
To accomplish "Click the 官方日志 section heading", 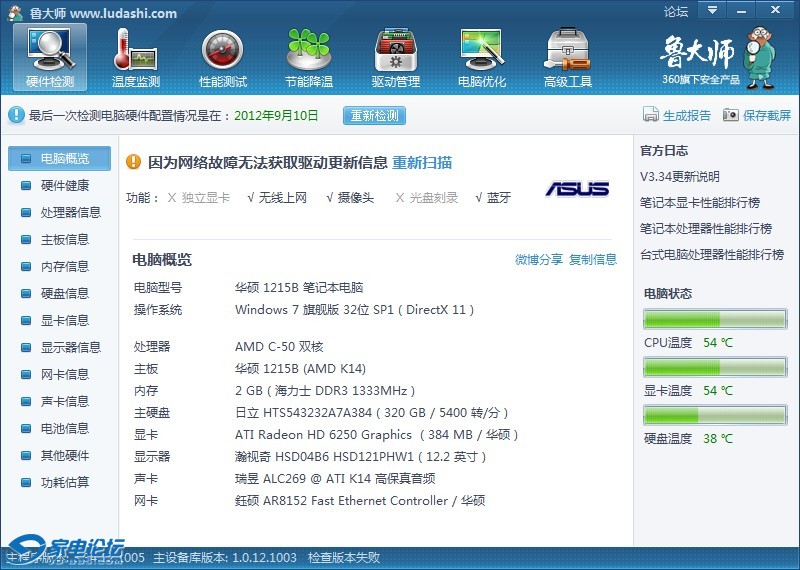I will tap(664, 151).
